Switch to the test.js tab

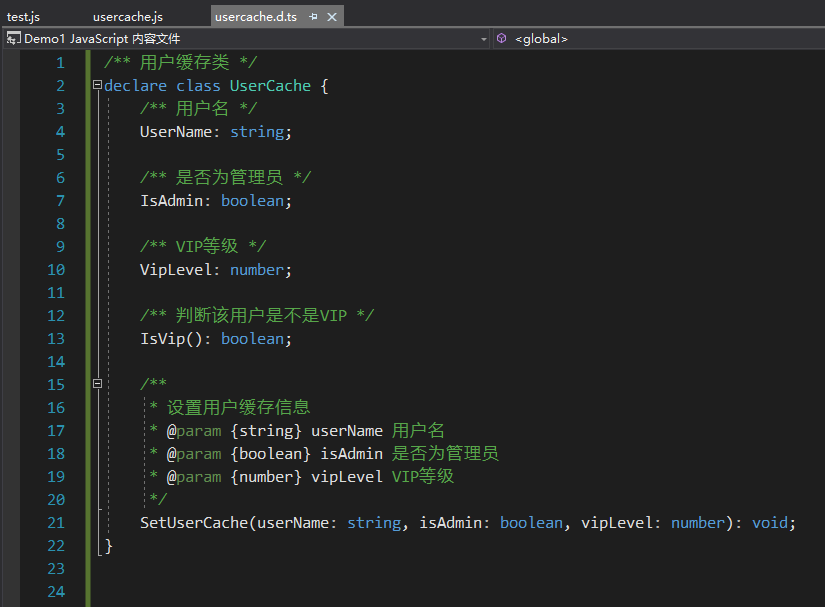[23, 17]
